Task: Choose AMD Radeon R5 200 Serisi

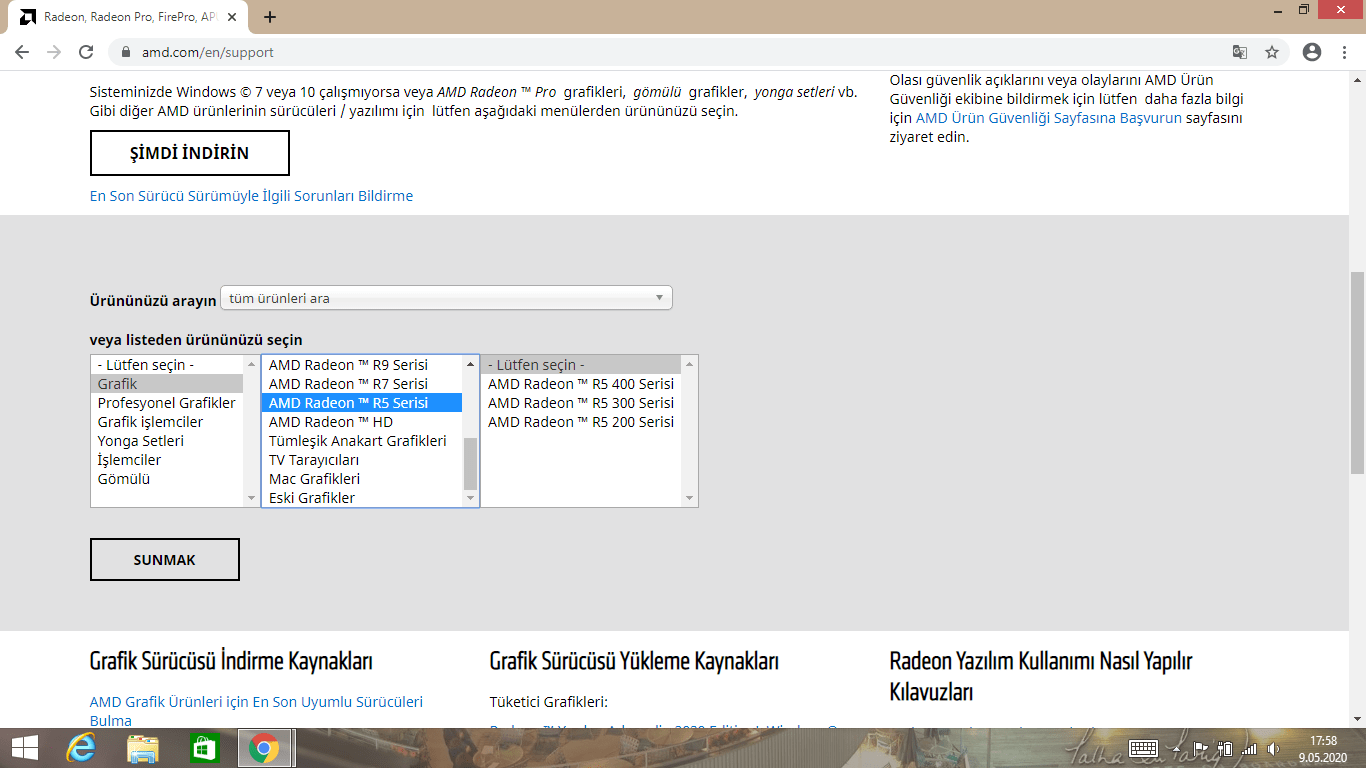Action: click(x=581, y=422)
